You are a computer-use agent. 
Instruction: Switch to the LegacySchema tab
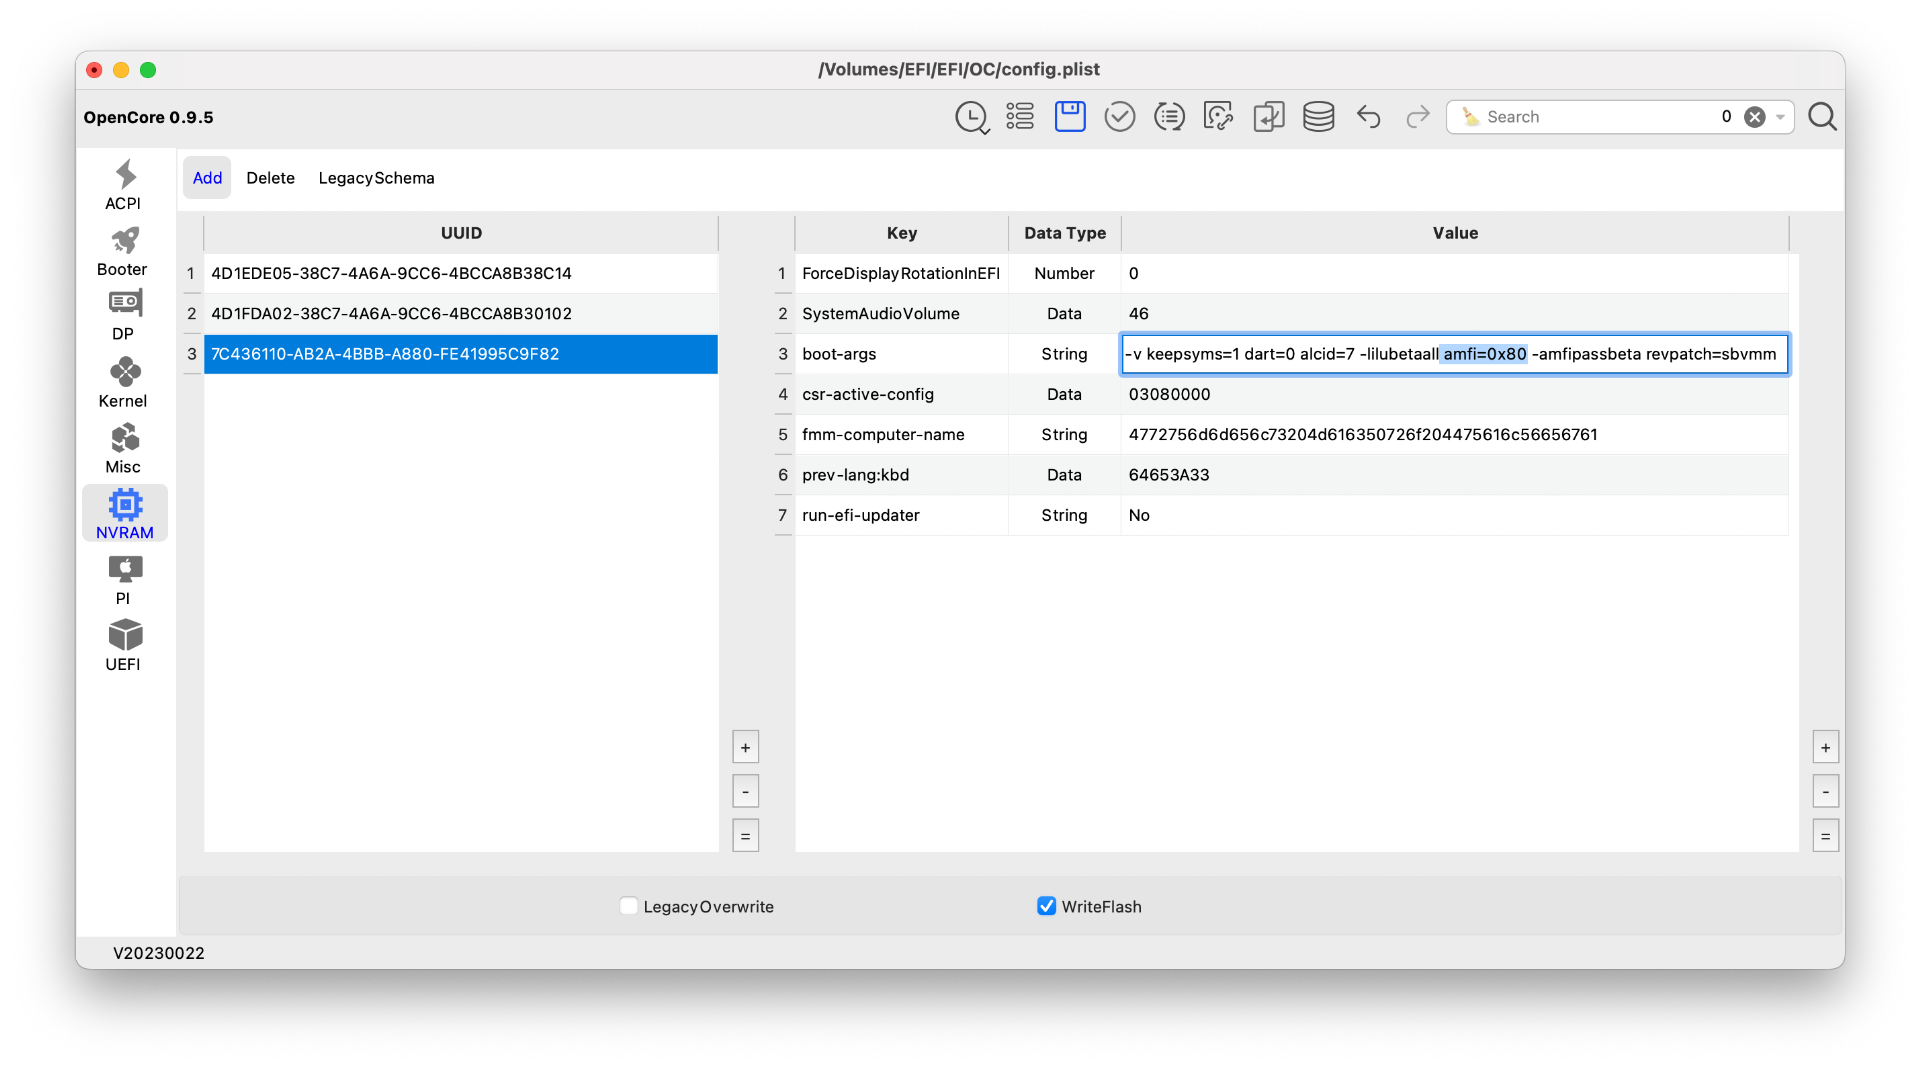coord(376,178)
